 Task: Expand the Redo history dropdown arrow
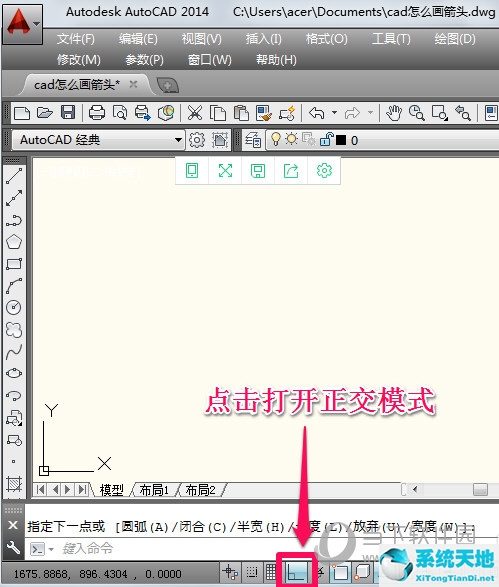[370, 112]
